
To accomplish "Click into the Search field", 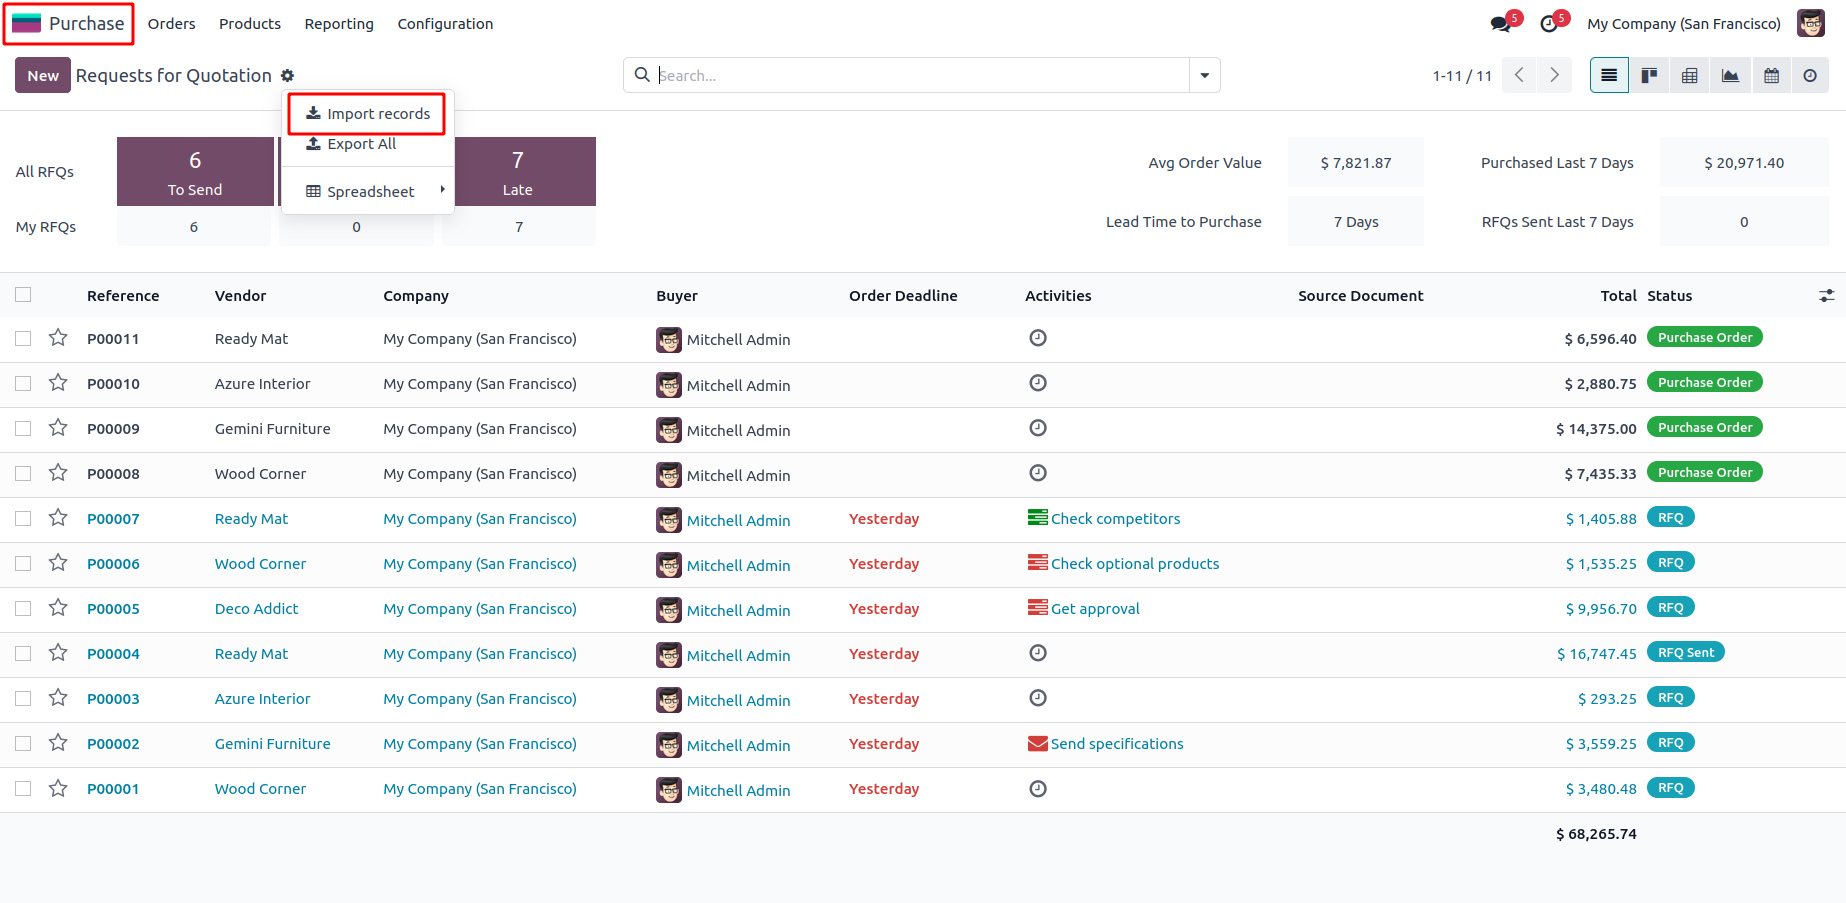I will 920,76.
